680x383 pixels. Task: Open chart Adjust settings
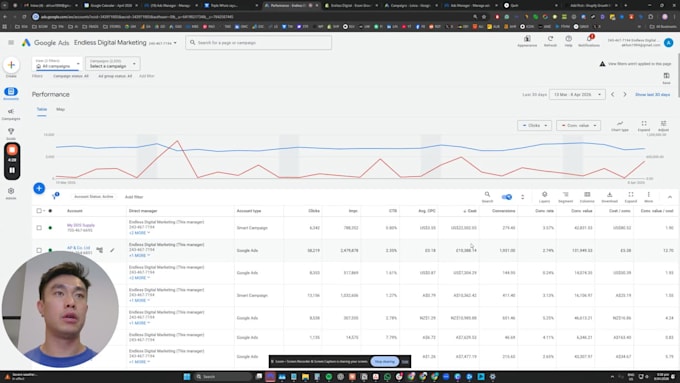tap(663, 126)
